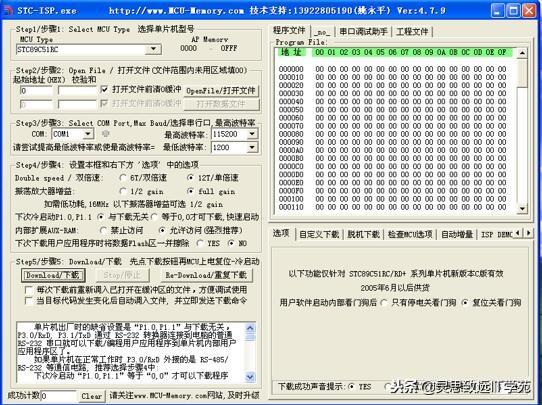Click hex view scrollbar down arrow
Viewport: 542px width, 405px height.
click(x=522, y=209)
